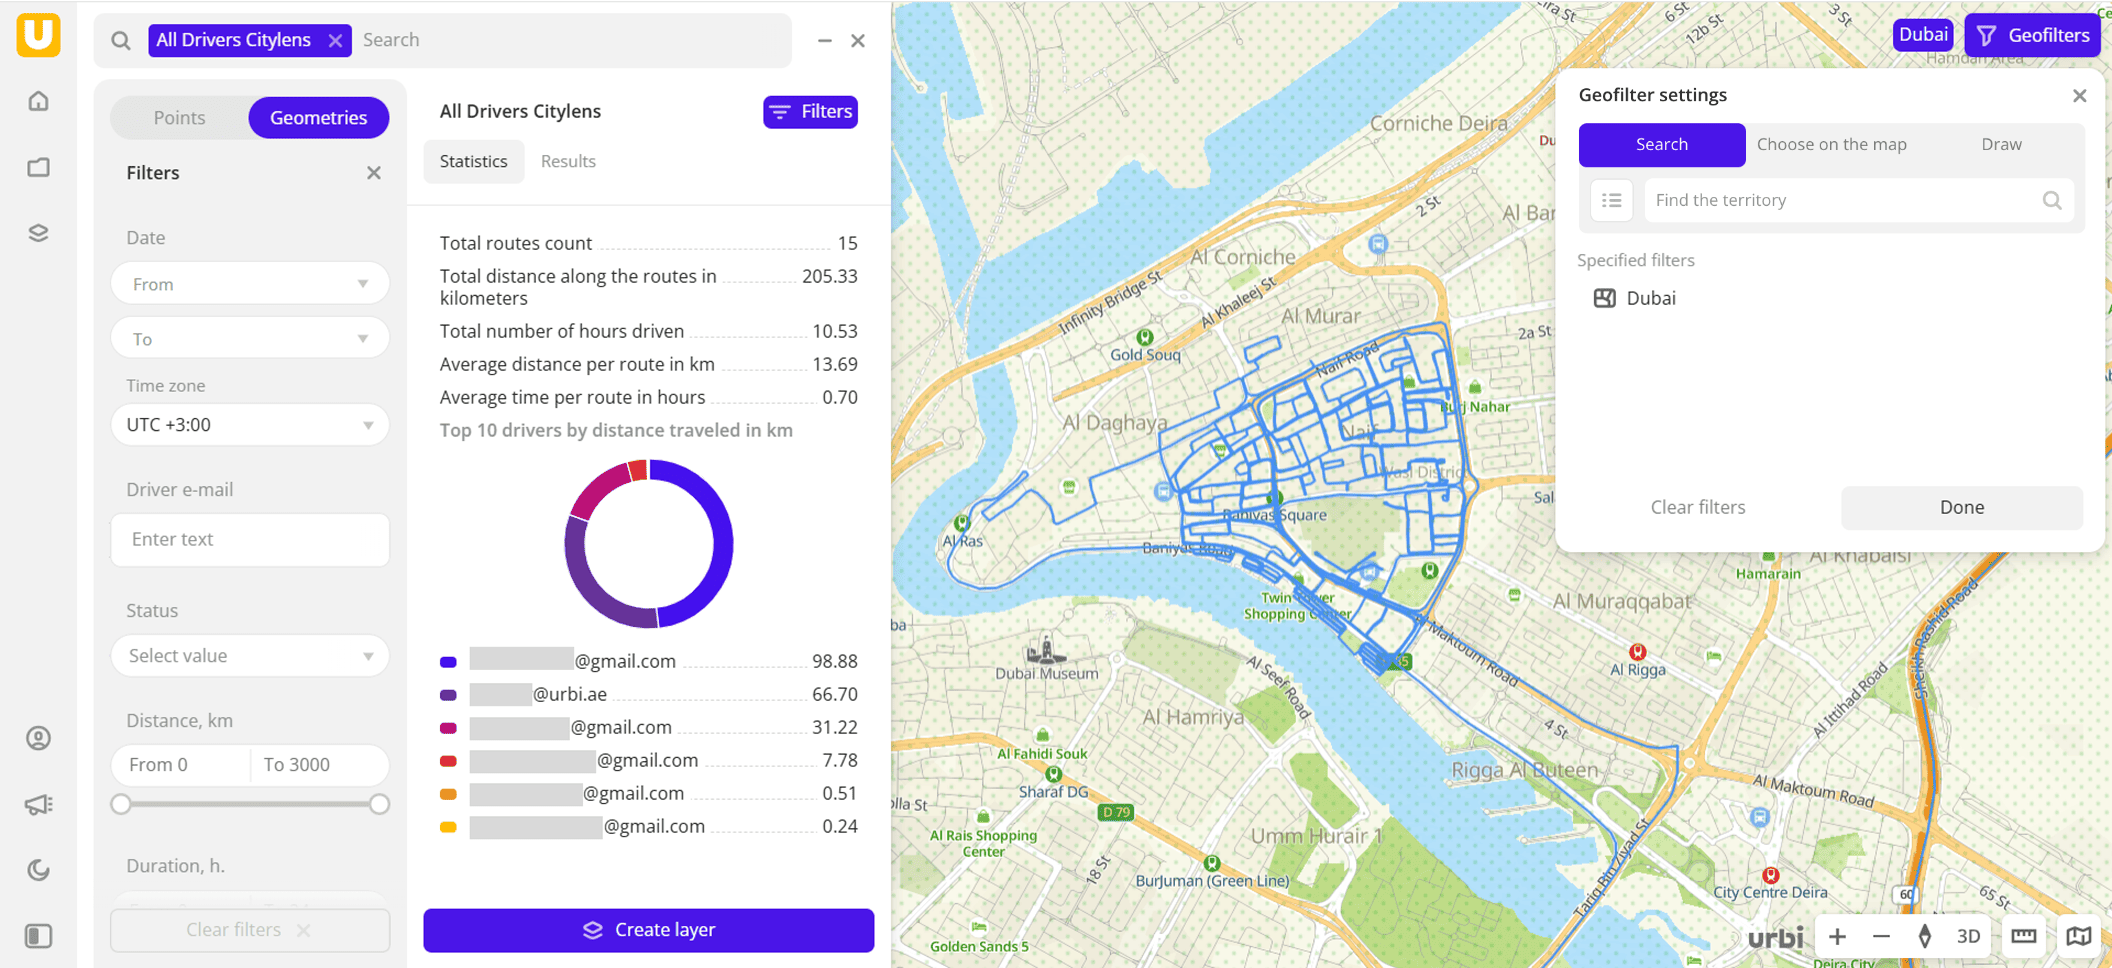The image size is (2112, 968).
Task: Toggle 3D map view
Action: pos(1968,937)
